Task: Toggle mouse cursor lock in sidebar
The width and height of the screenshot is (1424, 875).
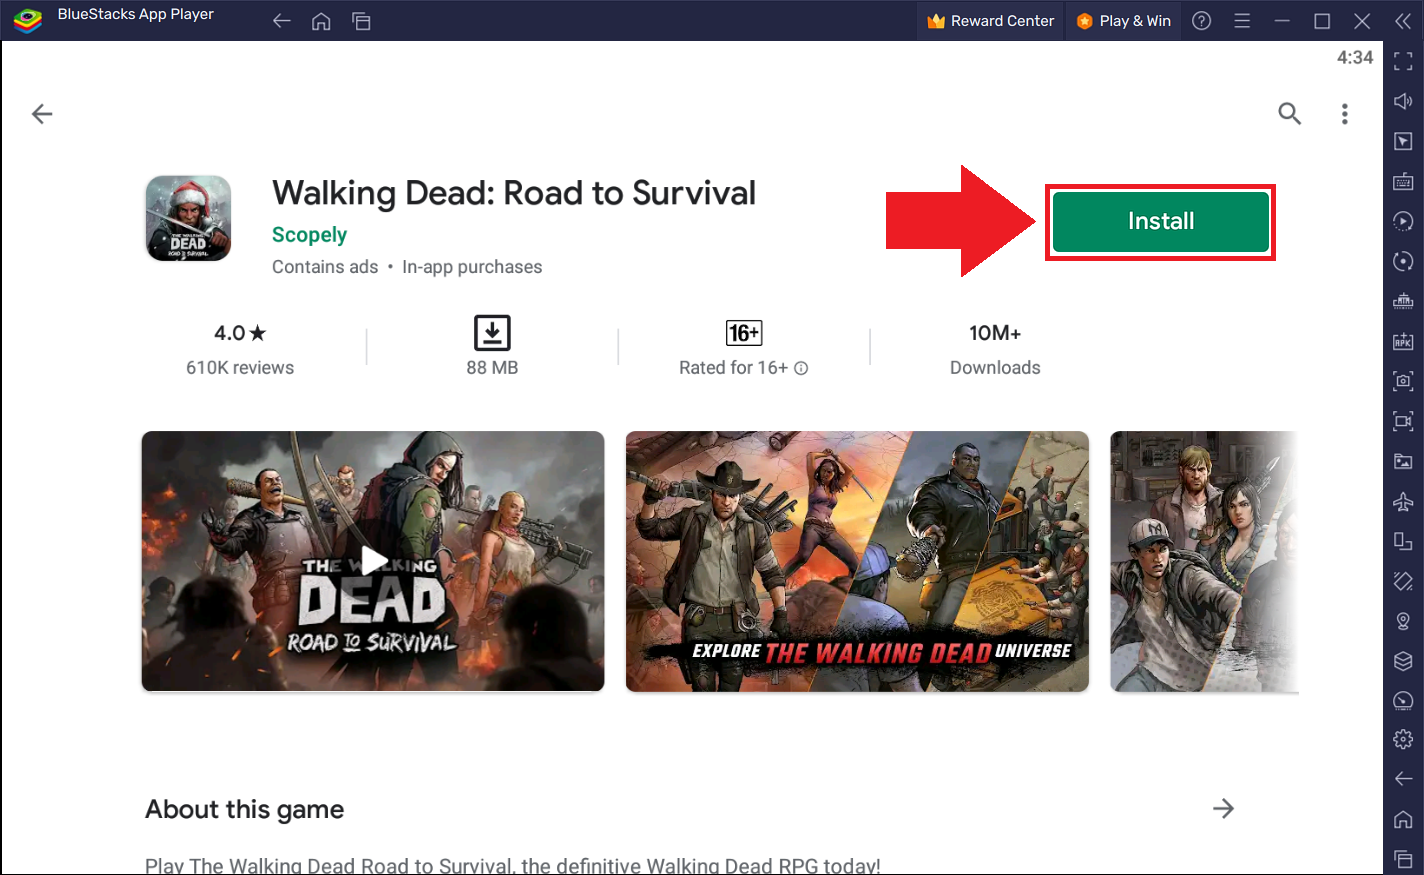Action: (1403, 141)
